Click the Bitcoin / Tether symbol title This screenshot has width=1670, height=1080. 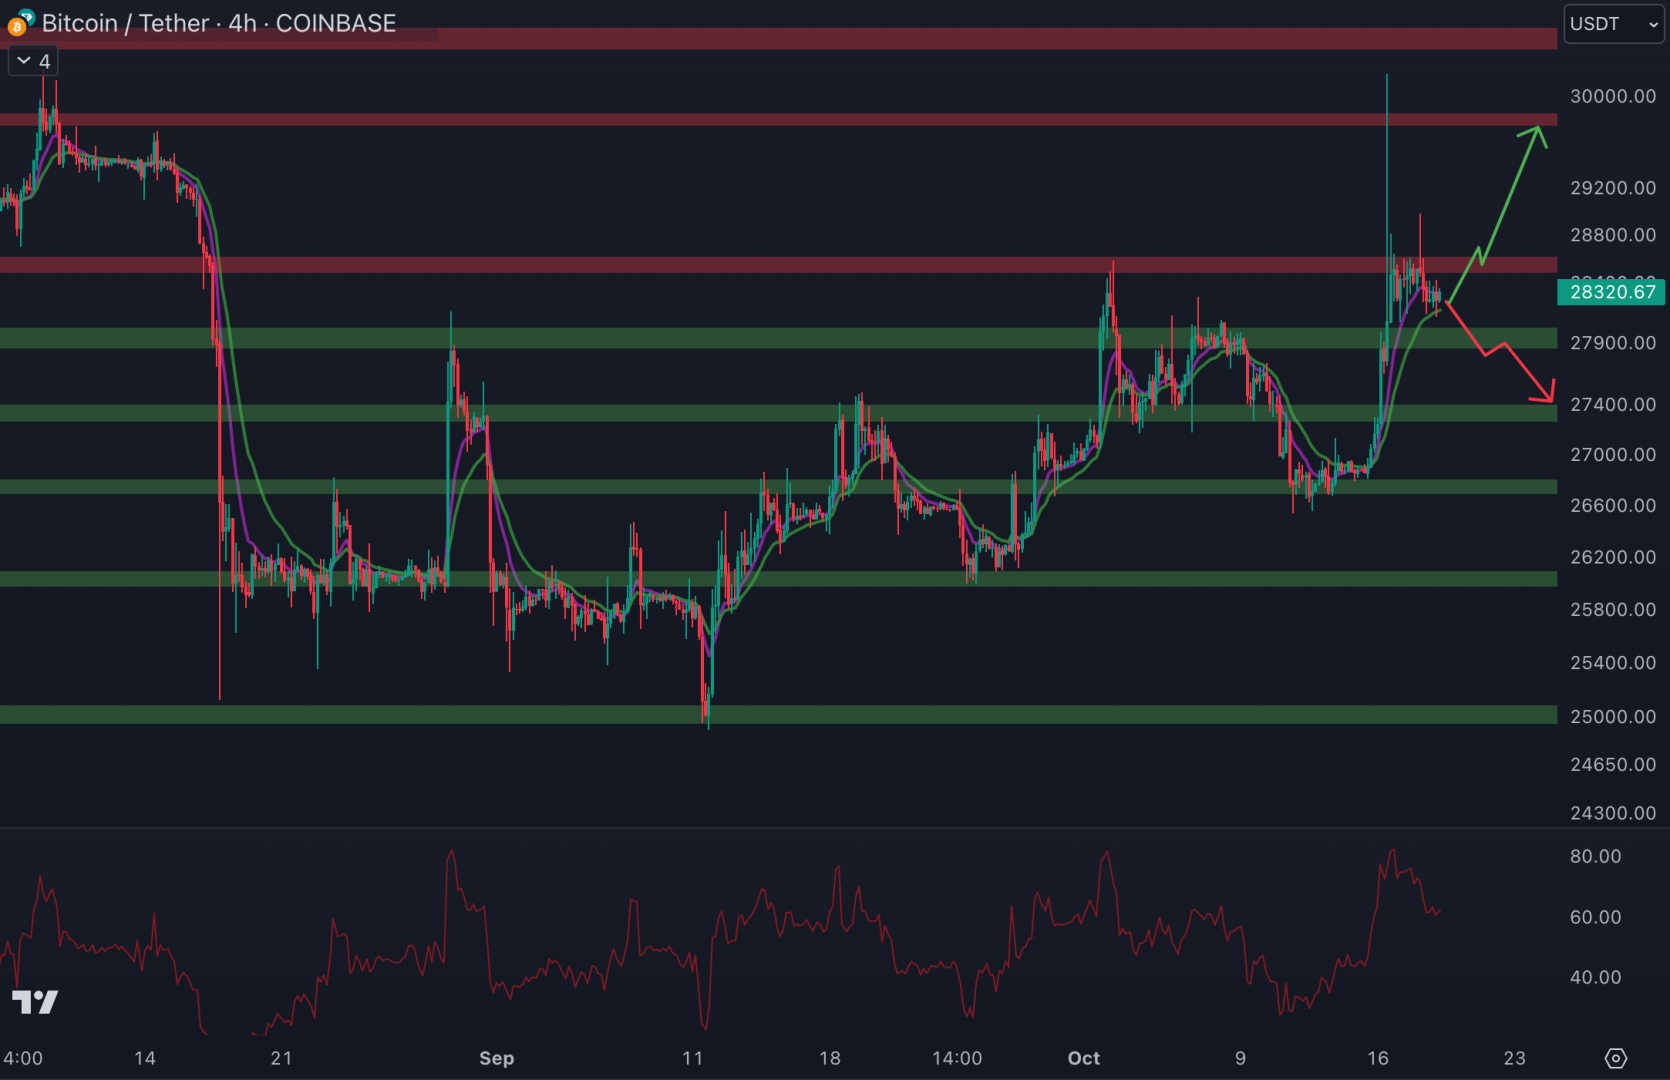pos(126,23)
